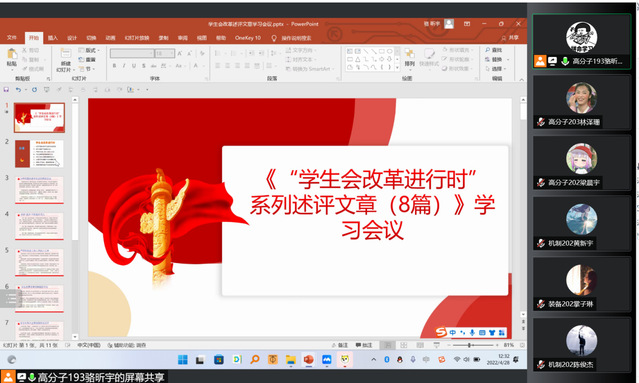The height and width of the screenshot is (383, 639).
Task: Click the Arrange (排列) icon
Action: 410,54
